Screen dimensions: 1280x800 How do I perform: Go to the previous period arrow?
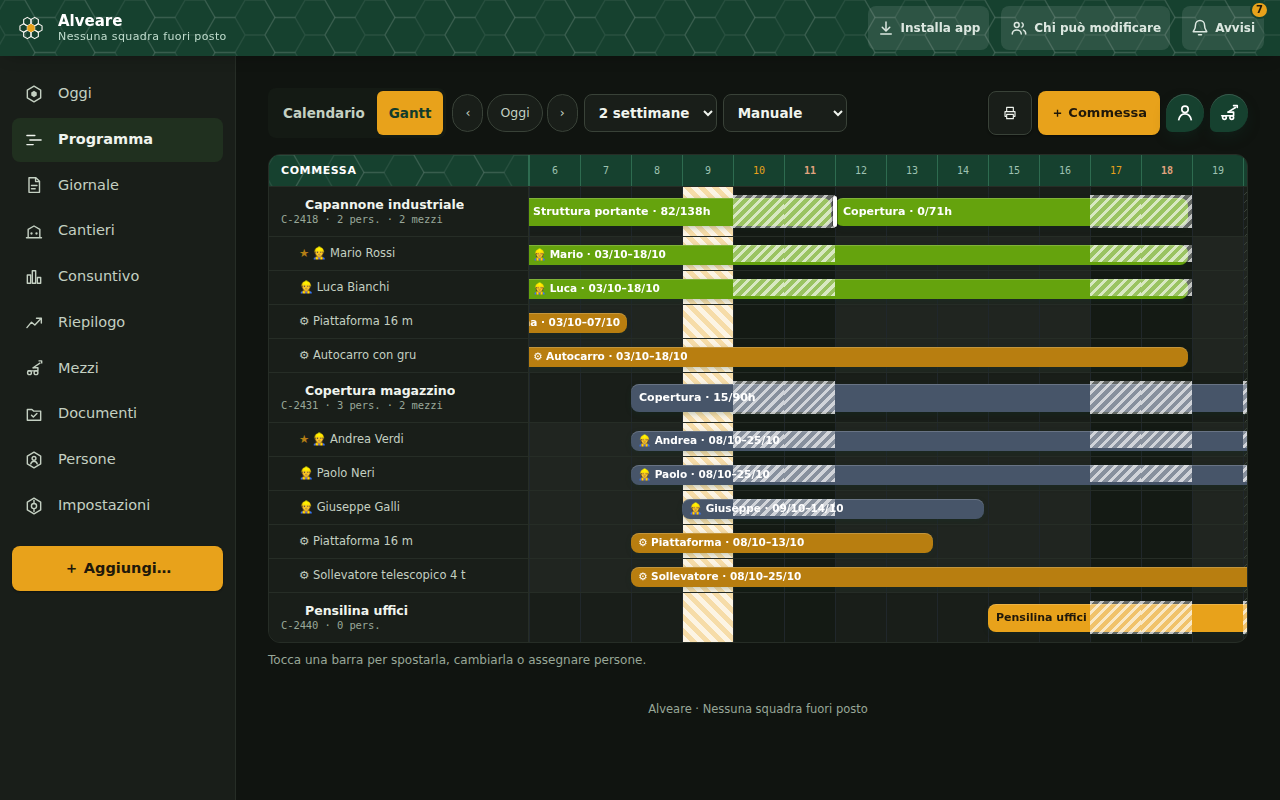468,113
